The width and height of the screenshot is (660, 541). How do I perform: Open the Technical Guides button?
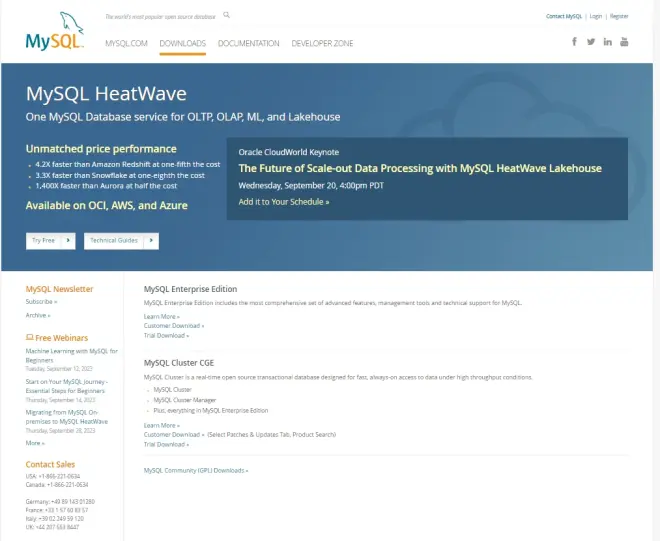(121, 241)
